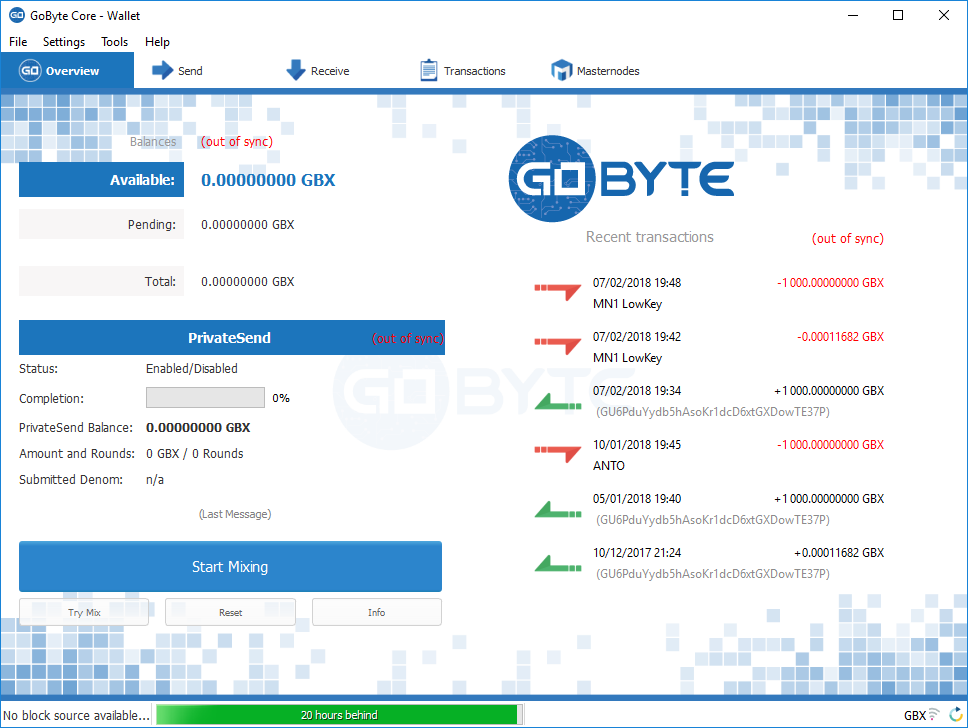Image resolution: width=968 pixels, height=728 pixels.
Task: Open the File menu
Action: [17, 41]
